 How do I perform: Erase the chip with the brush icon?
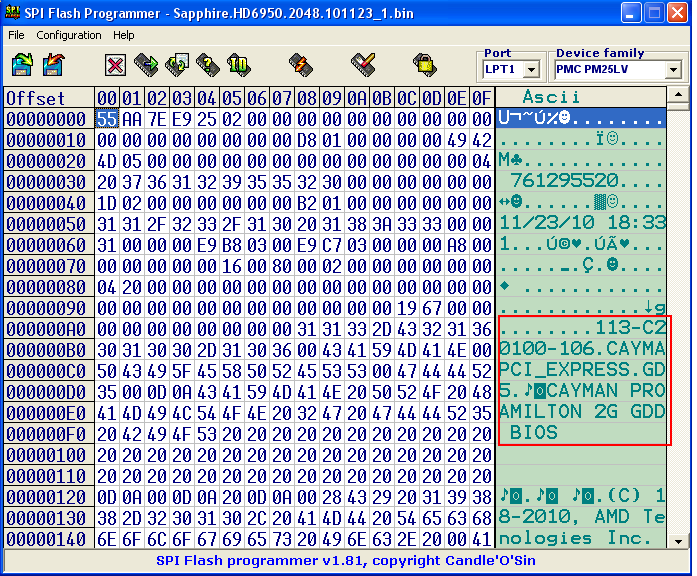(x=363, y=65)
